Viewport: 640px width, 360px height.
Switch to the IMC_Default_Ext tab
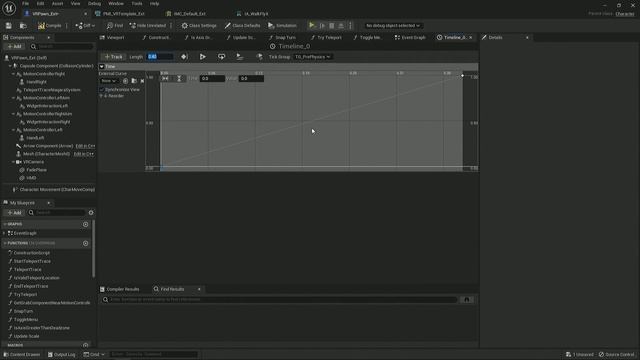(189, 13)
